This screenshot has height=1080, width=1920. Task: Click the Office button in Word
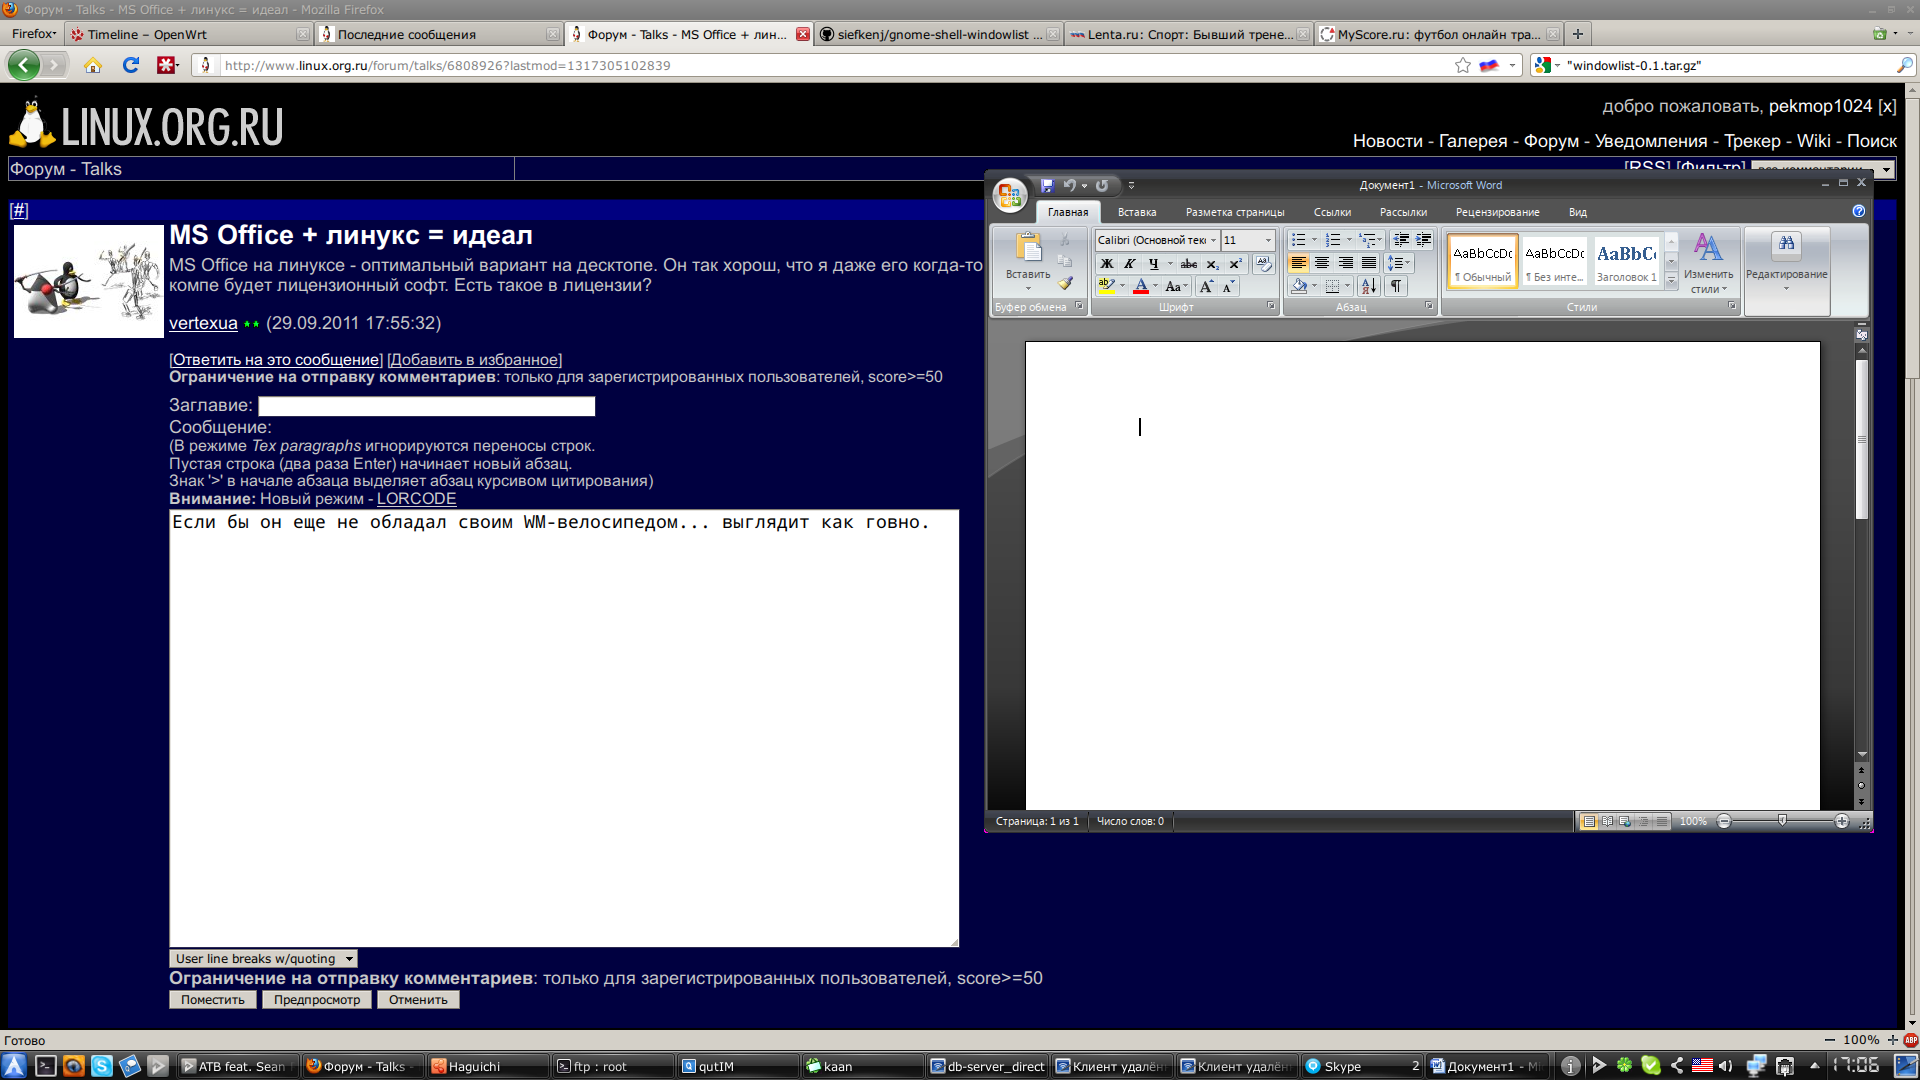pyautogui.click(x=1009, y=194)
